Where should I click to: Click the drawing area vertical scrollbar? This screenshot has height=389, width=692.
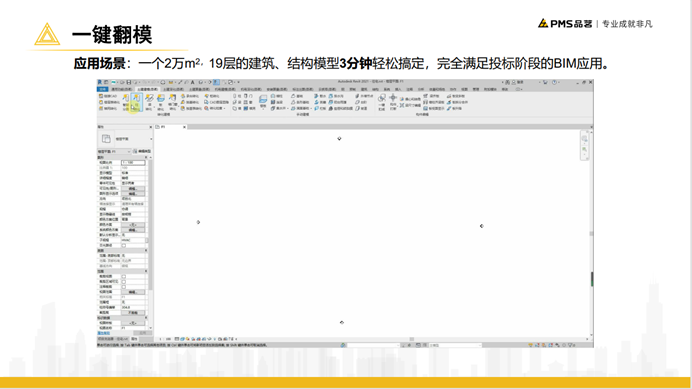(x=591, y=233)
